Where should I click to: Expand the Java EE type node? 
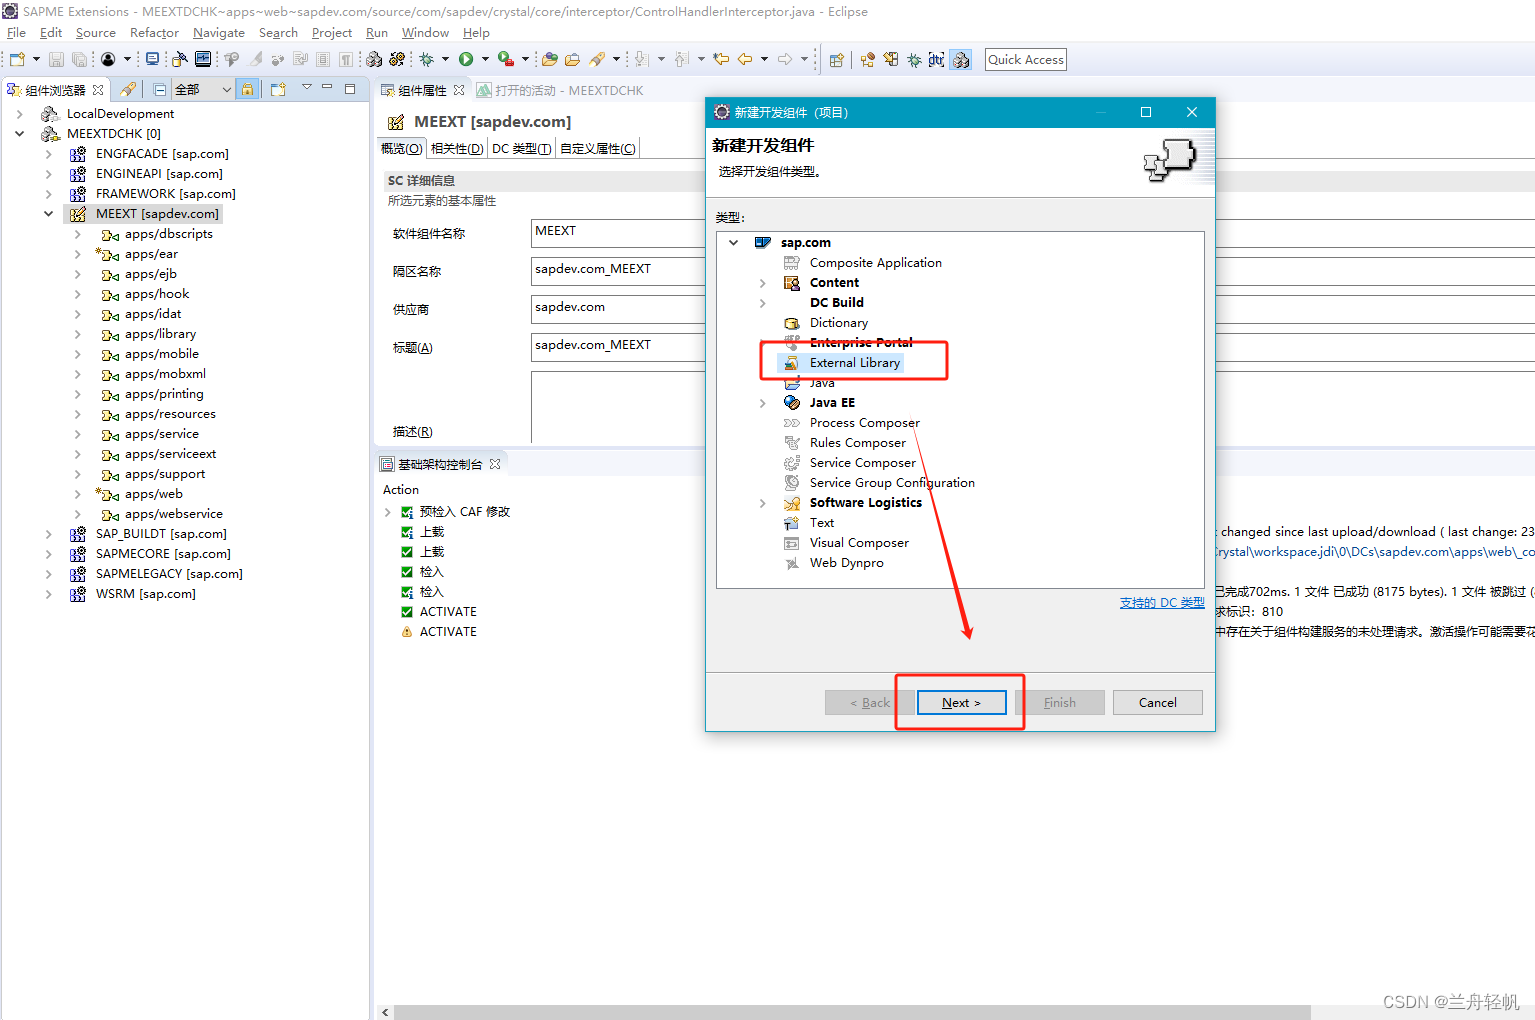pos(762,403)
